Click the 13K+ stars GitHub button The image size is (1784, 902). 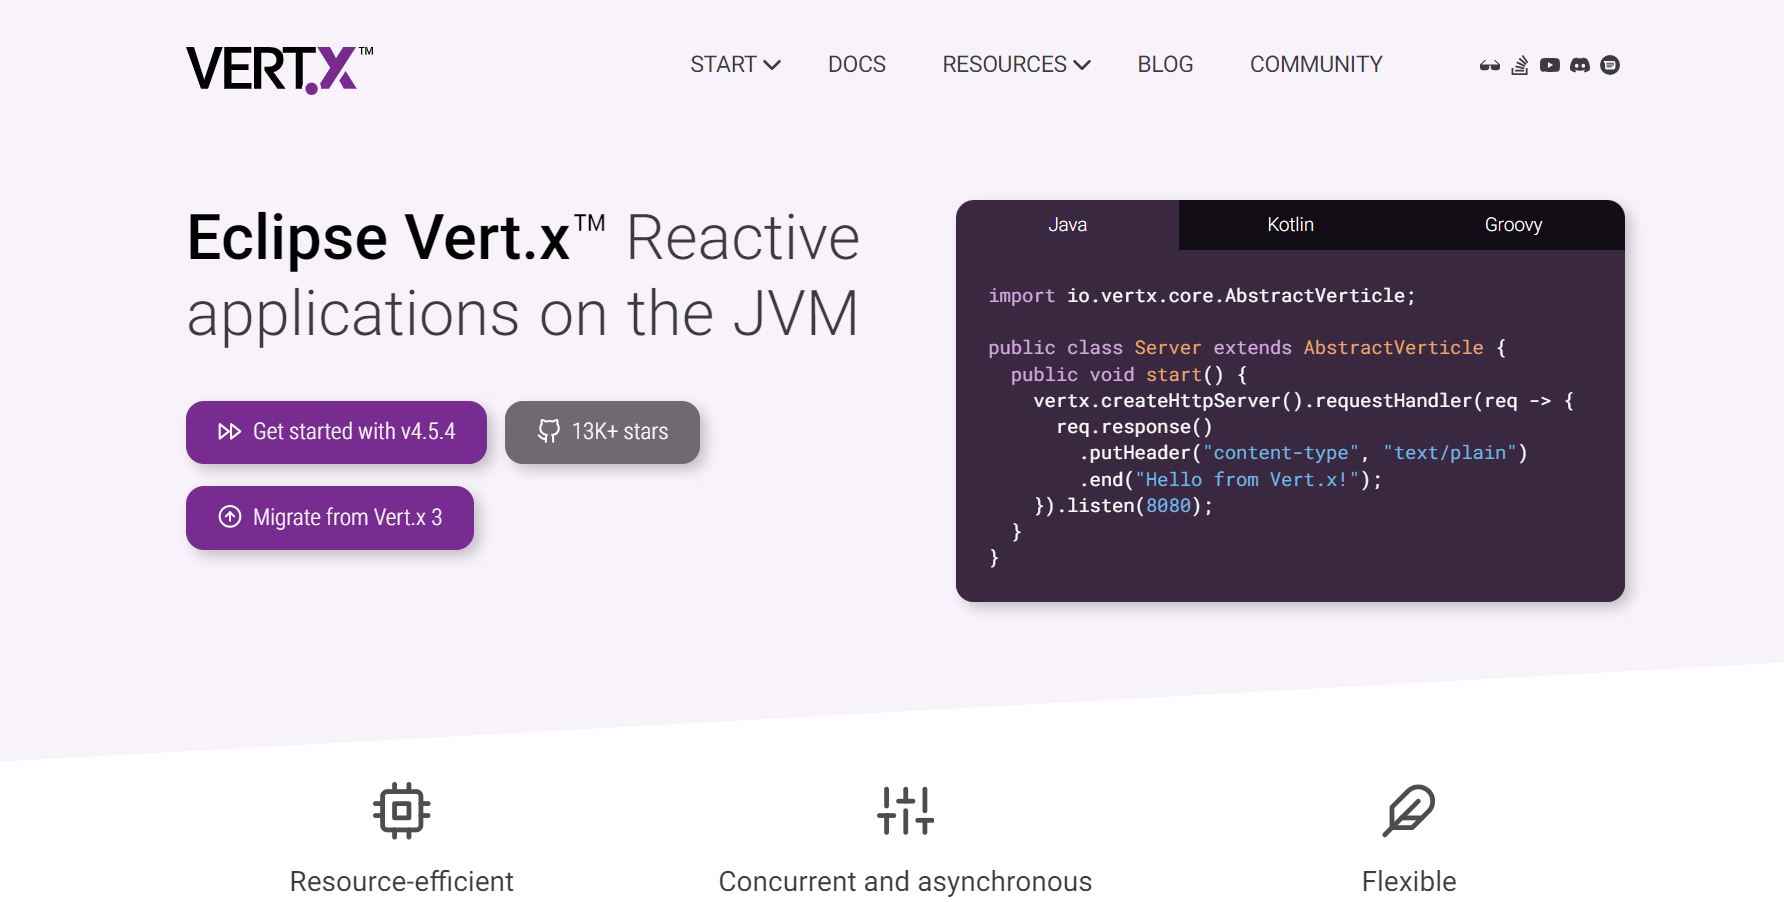602,432
